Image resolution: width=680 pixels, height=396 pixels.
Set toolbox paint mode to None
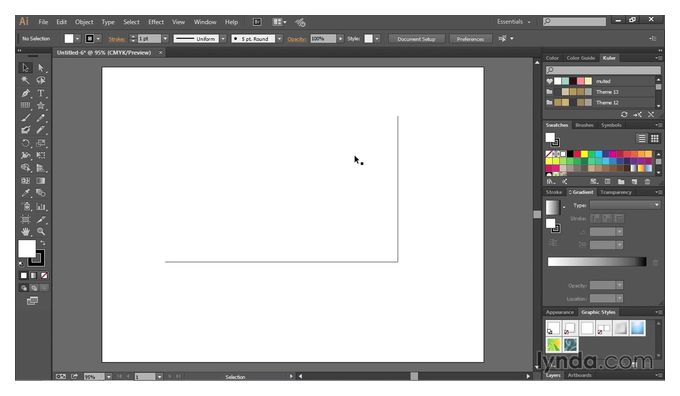pyautogui.click(x=44, y=275)
